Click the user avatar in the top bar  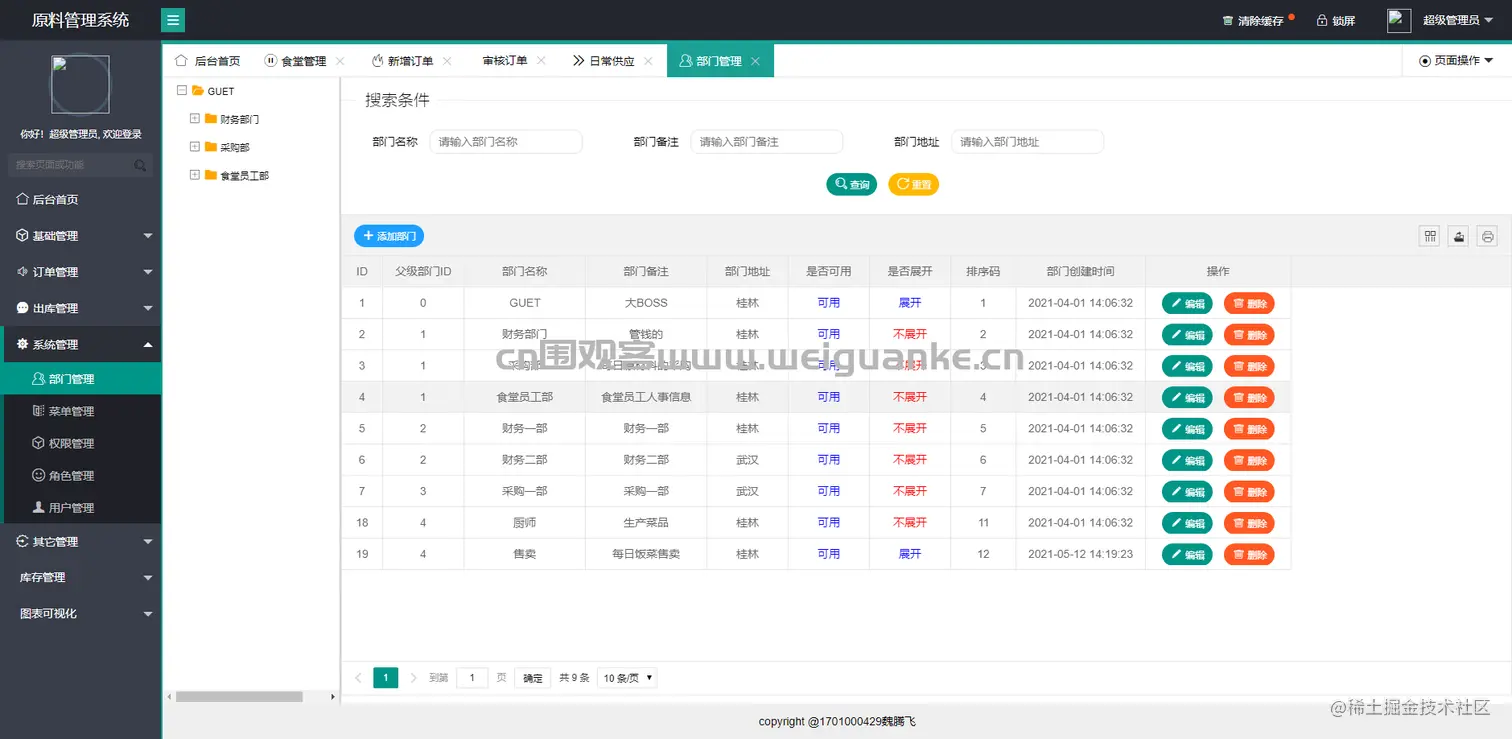(x=1399, y=20)
